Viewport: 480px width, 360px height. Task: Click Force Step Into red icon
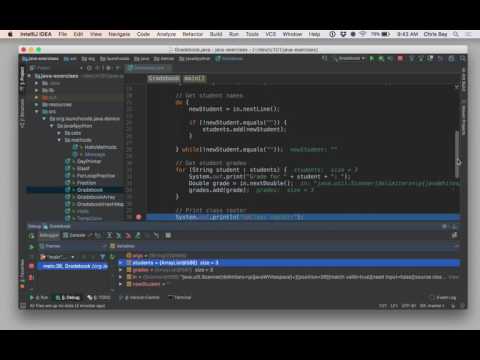[x=128, y=236]
